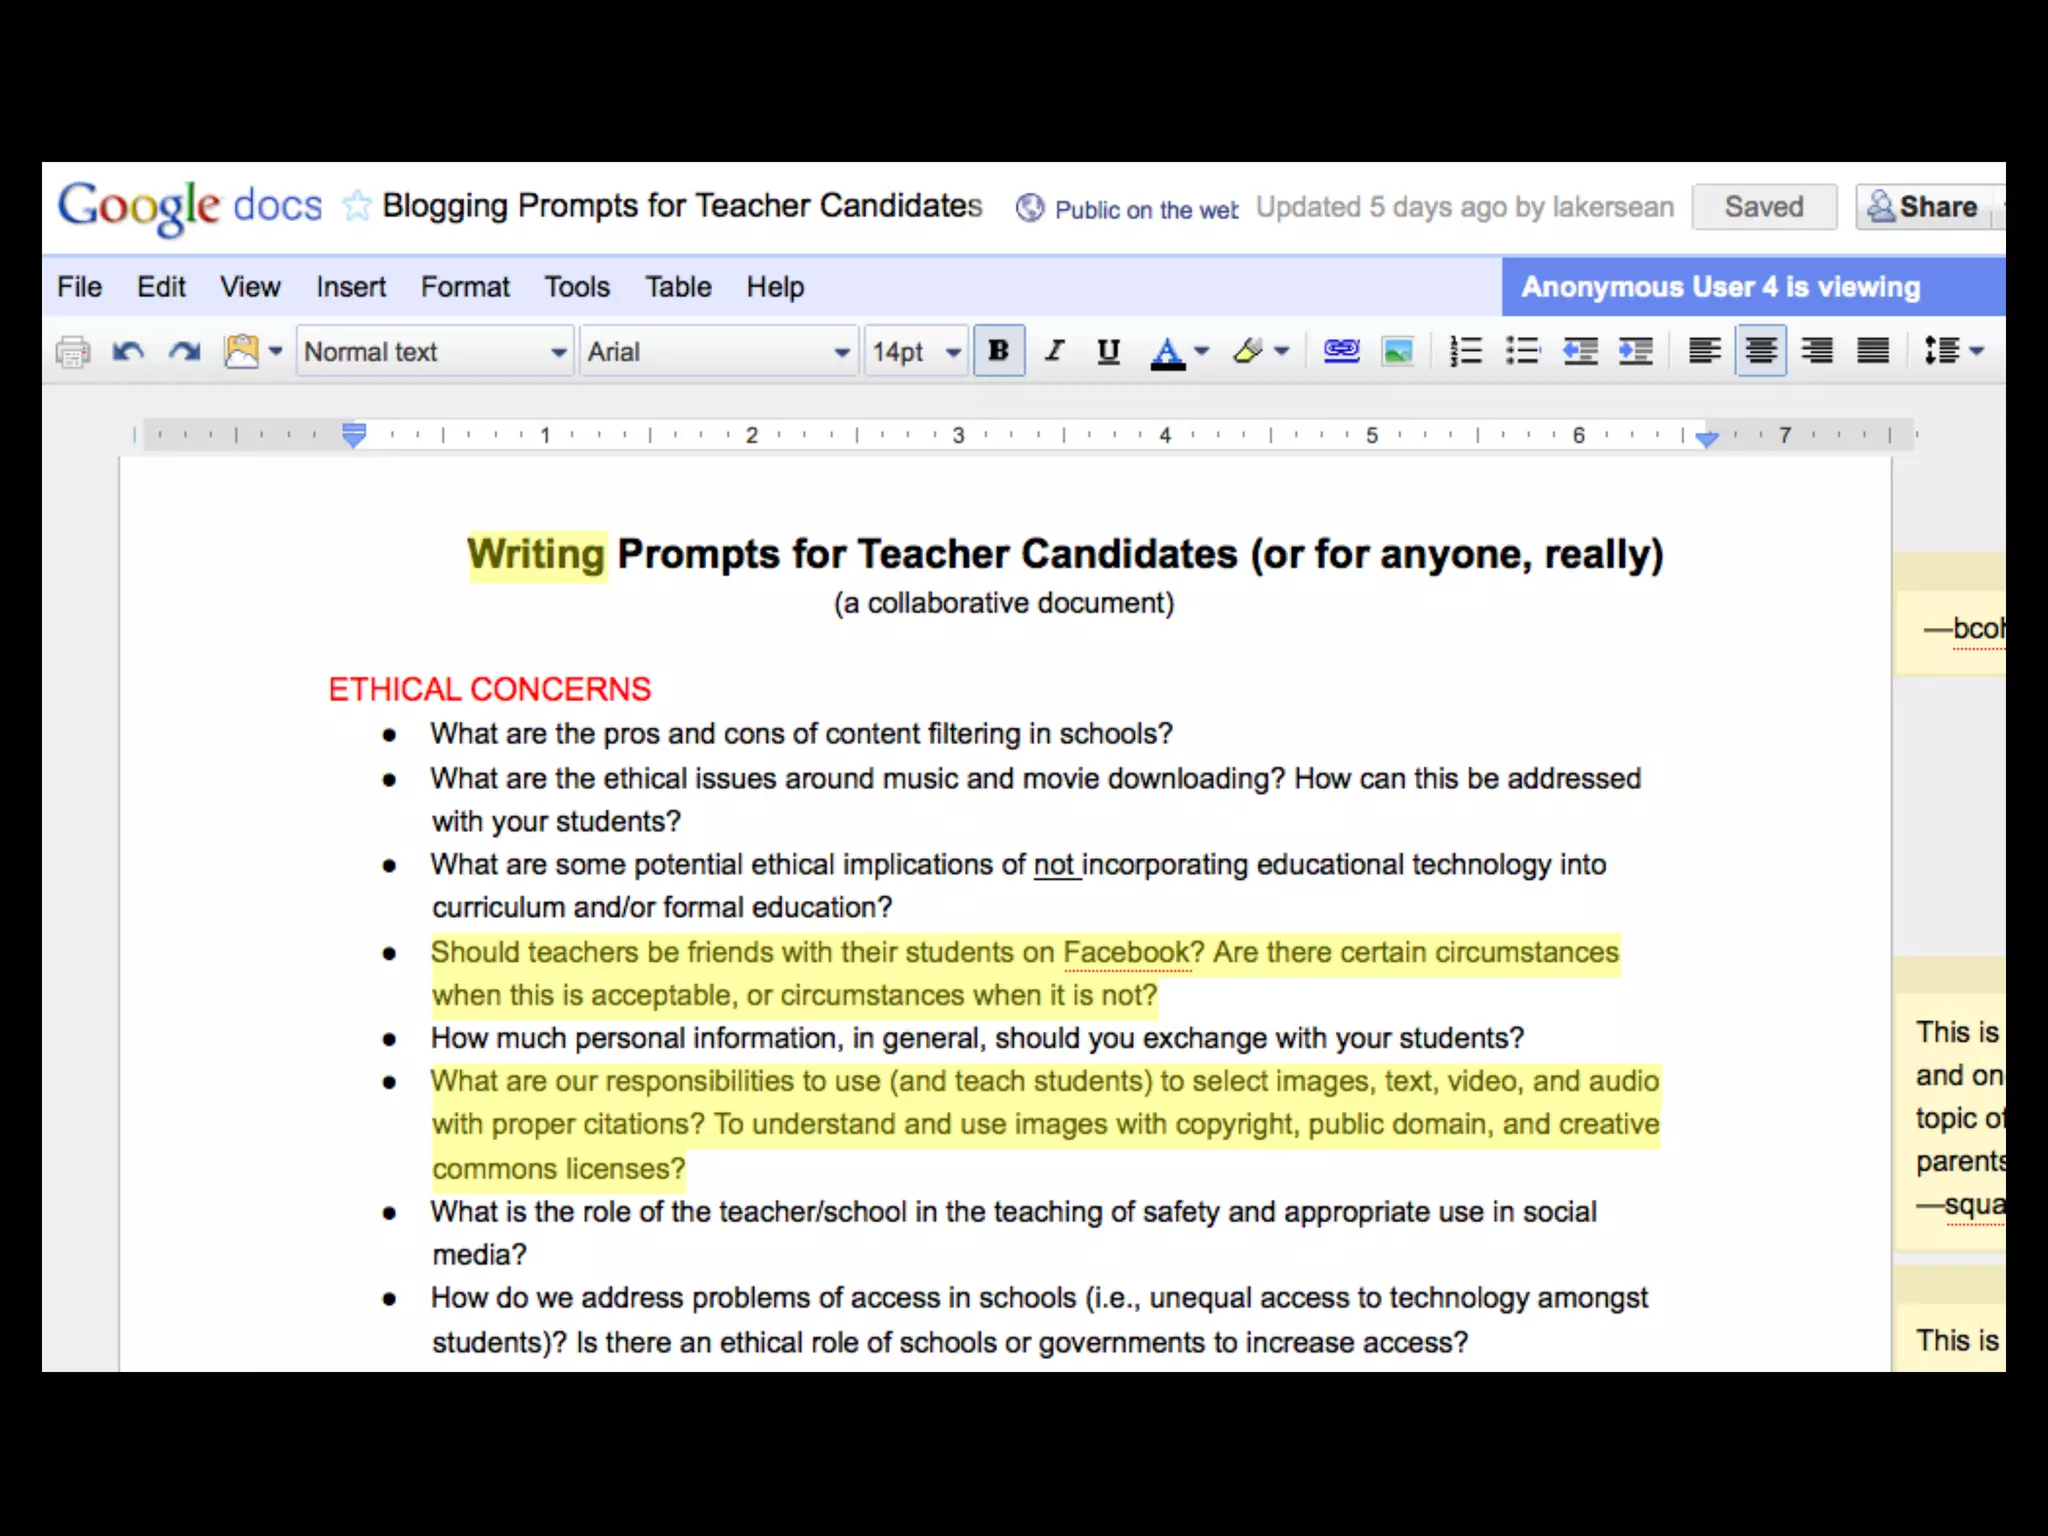The image size is (2048, 1536).
Task: Start a numbered list
Action: [x=1465, y=351]
